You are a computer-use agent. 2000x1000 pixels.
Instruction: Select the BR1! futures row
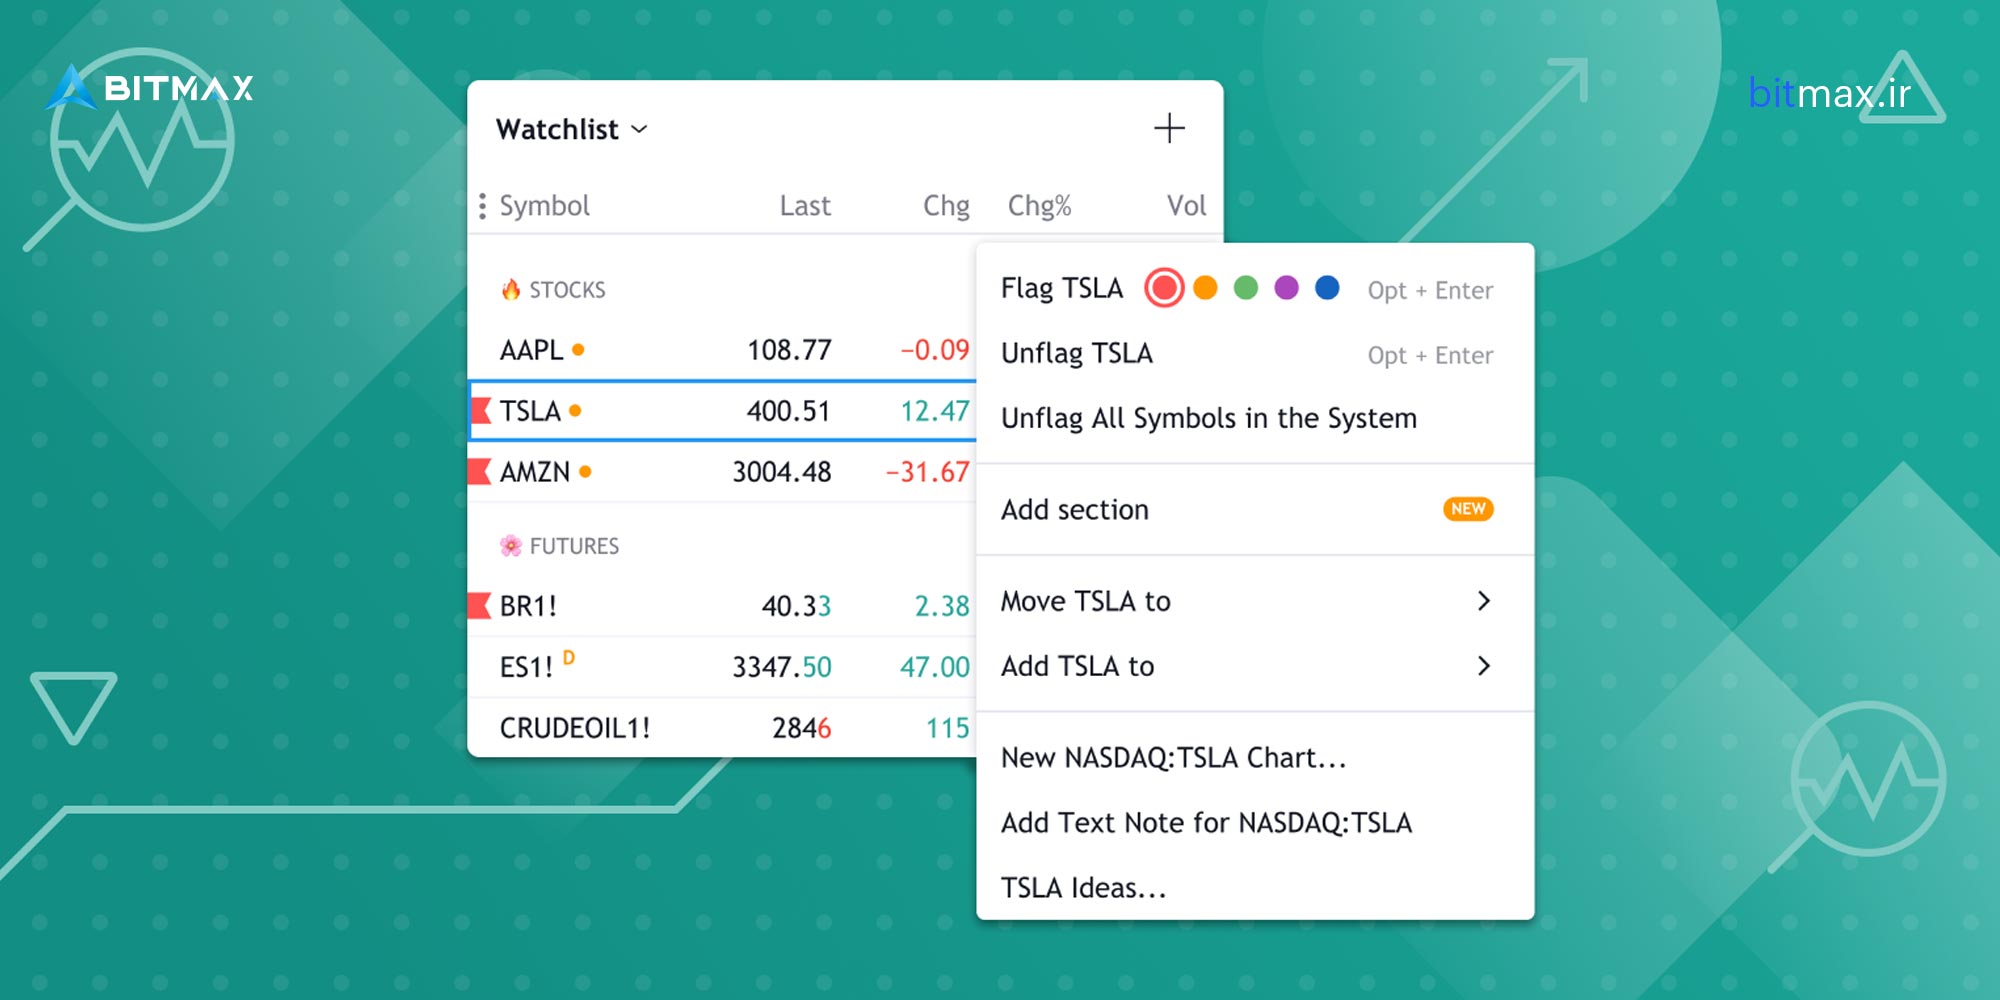coord(722,606)
